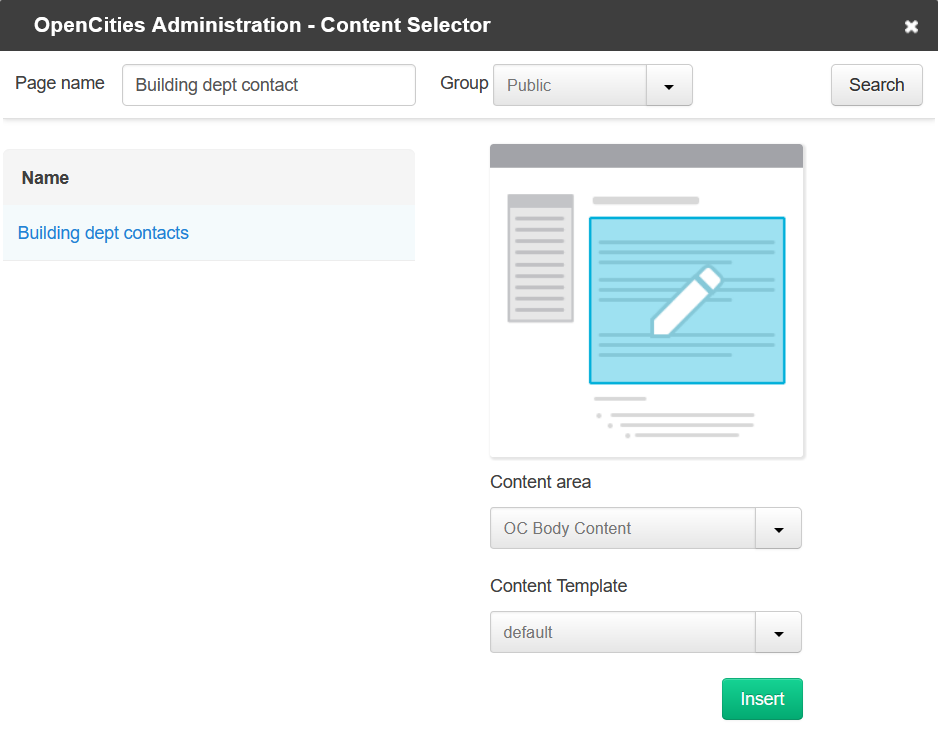Click the Name column header

point(45,177)
